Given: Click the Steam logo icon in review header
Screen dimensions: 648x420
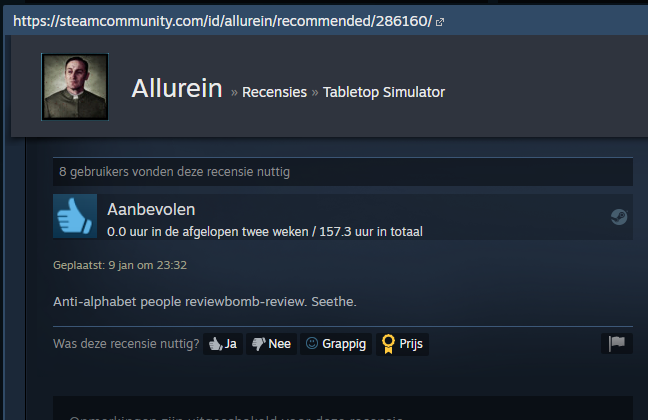Looking at the screenshot, I should 619,217.
